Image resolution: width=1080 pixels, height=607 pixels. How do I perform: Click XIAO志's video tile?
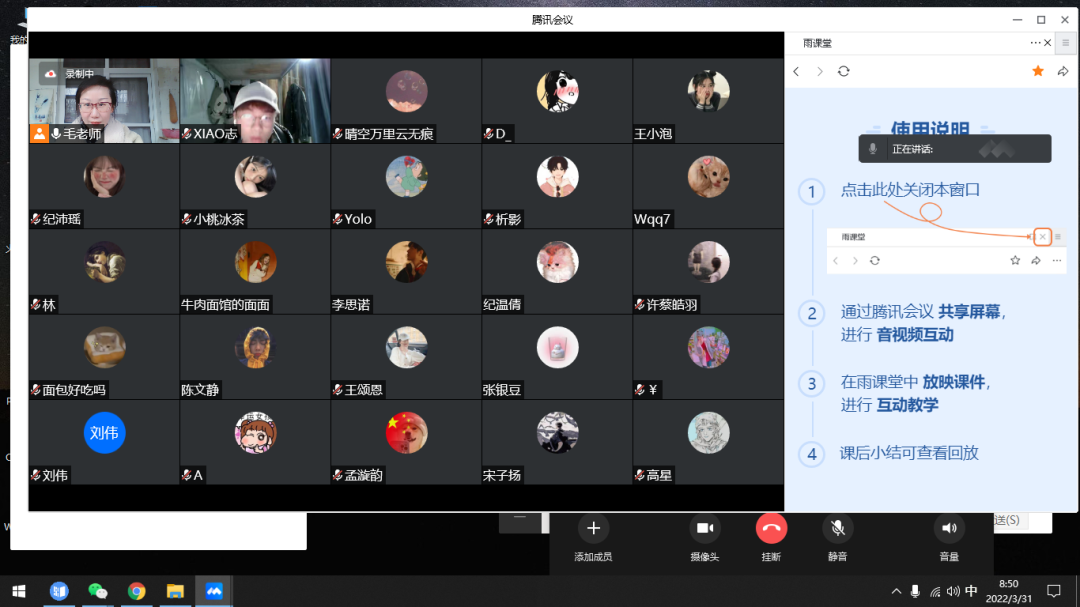click(x=255, y=101)
